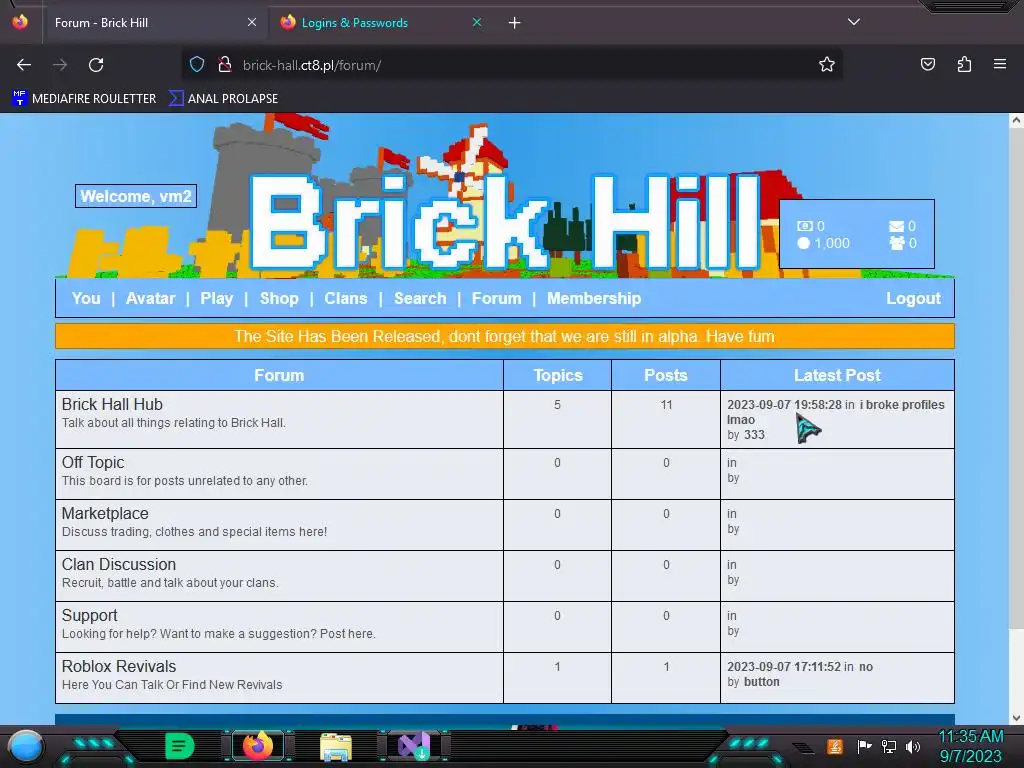Open the Roblox Revivals board

(119, 666)
